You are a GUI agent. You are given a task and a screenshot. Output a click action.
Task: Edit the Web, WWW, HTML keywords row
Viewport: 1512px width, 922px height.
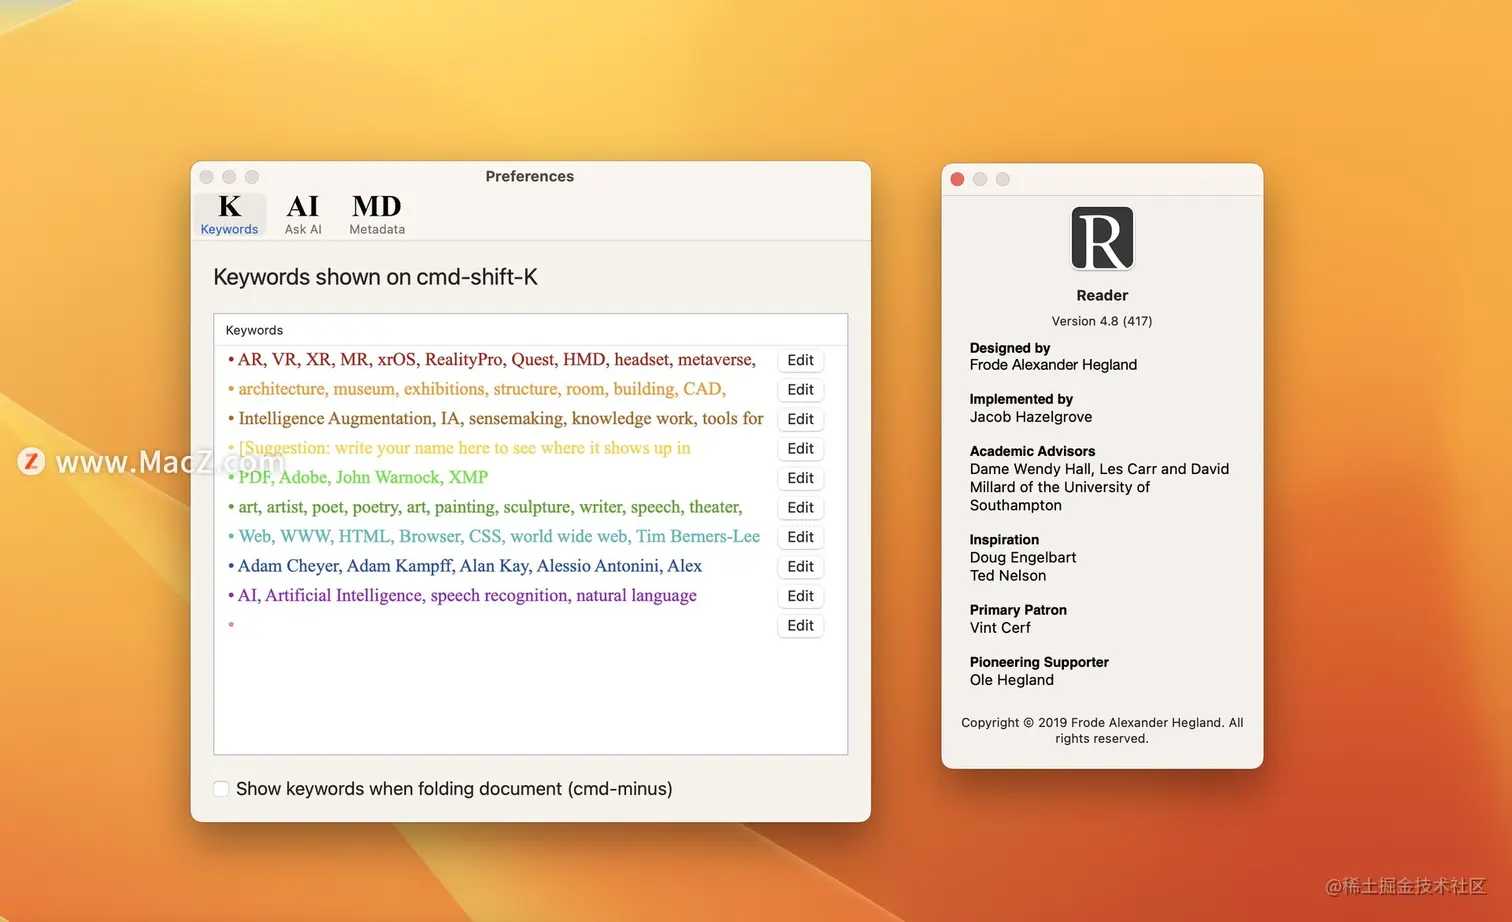pos(800,537)
